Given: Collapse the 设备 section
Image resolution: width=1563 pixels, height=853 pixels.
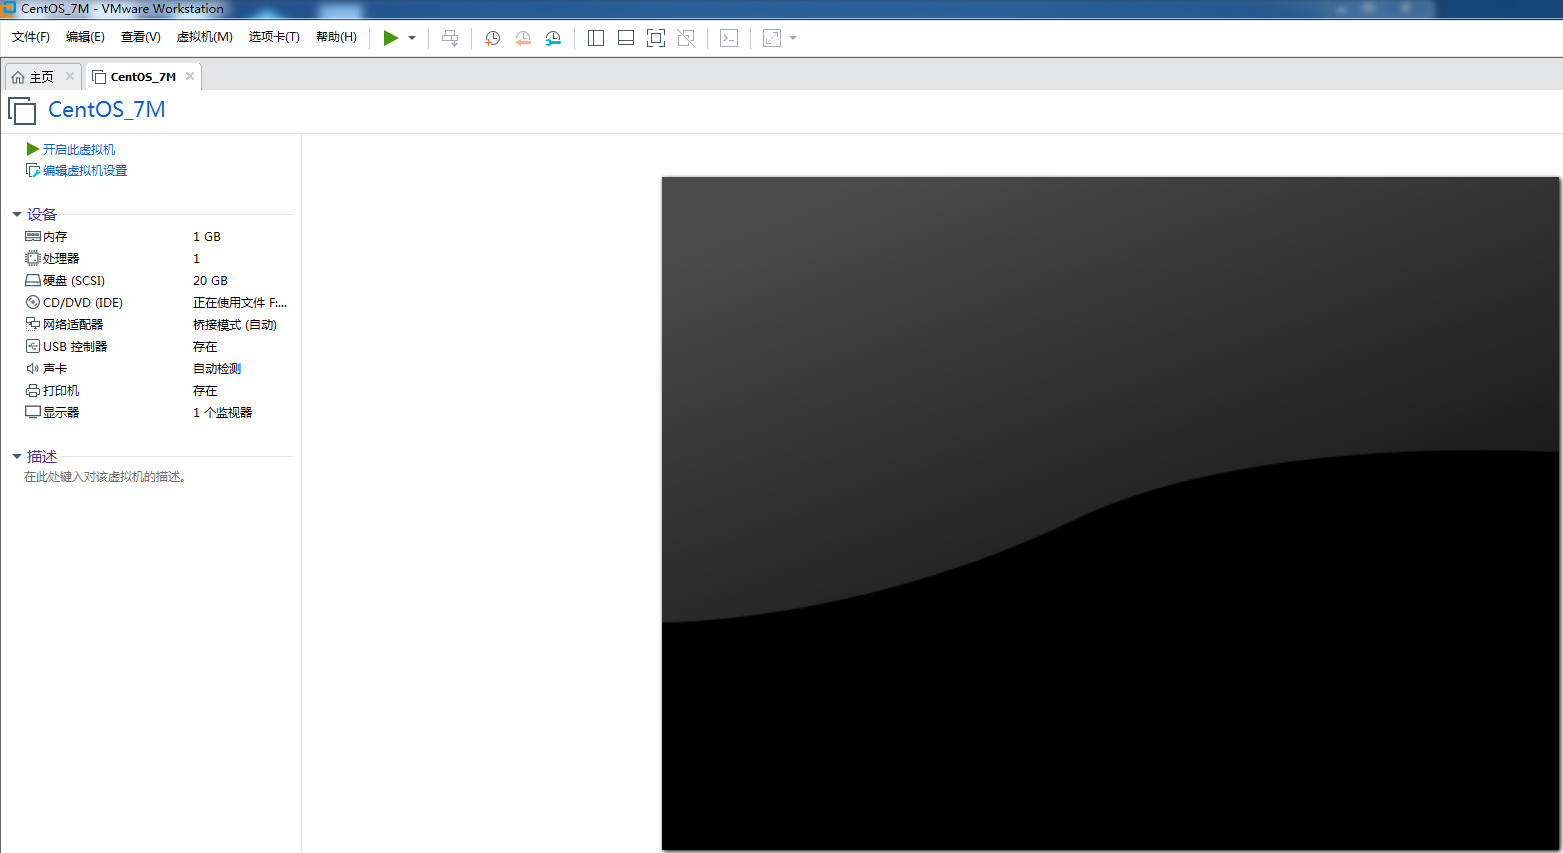Looking at the screenshot, I should point(17,215).
